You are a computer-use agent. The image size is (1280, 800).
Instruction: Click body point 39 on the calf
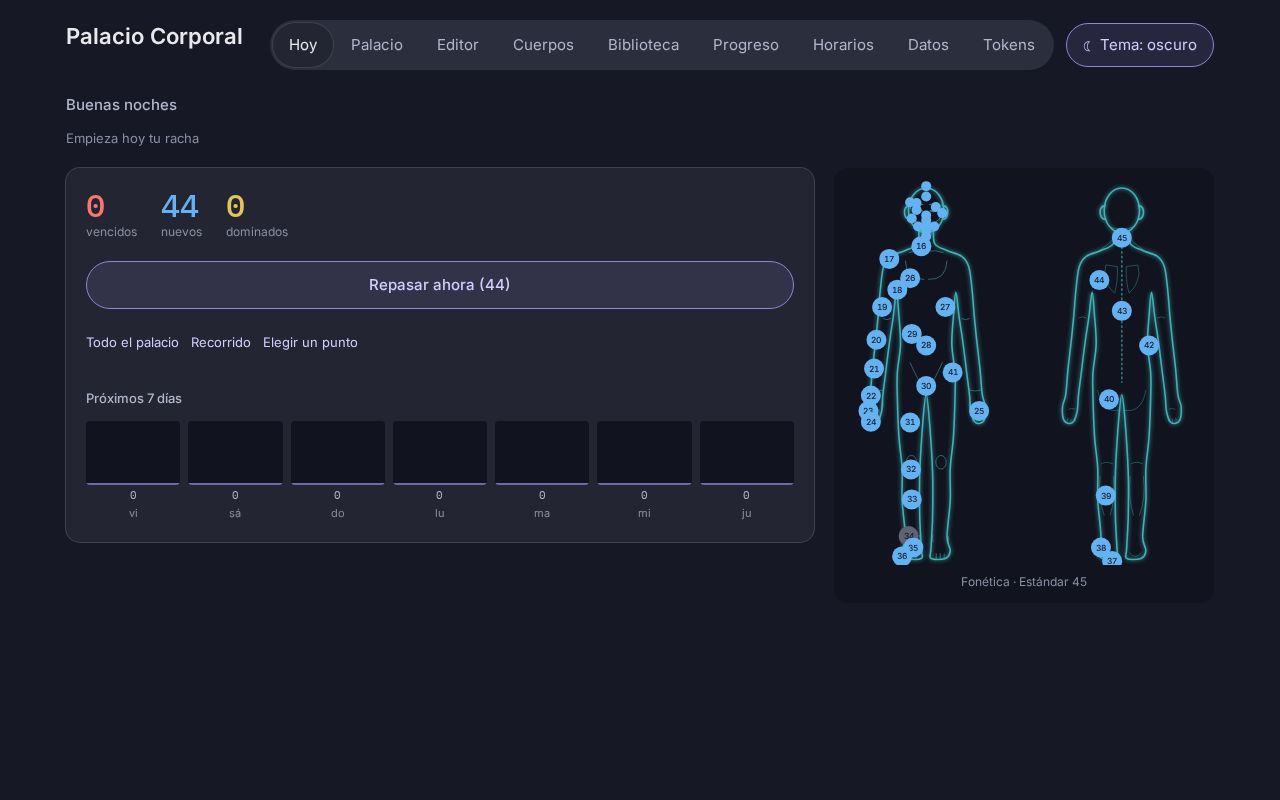[1106, 495]
